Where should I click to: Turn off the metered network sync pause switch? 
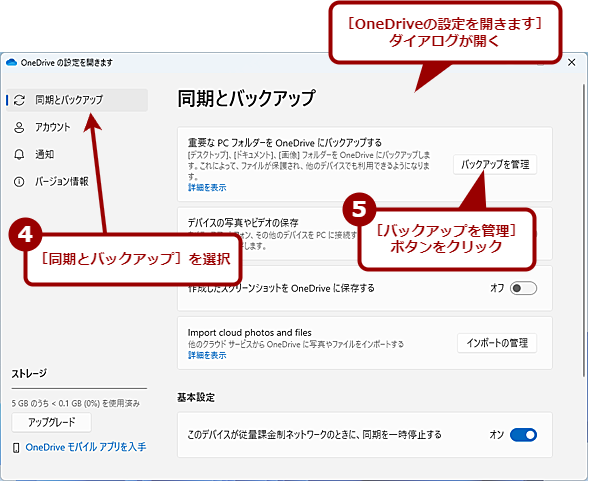[x=523, y=435]
